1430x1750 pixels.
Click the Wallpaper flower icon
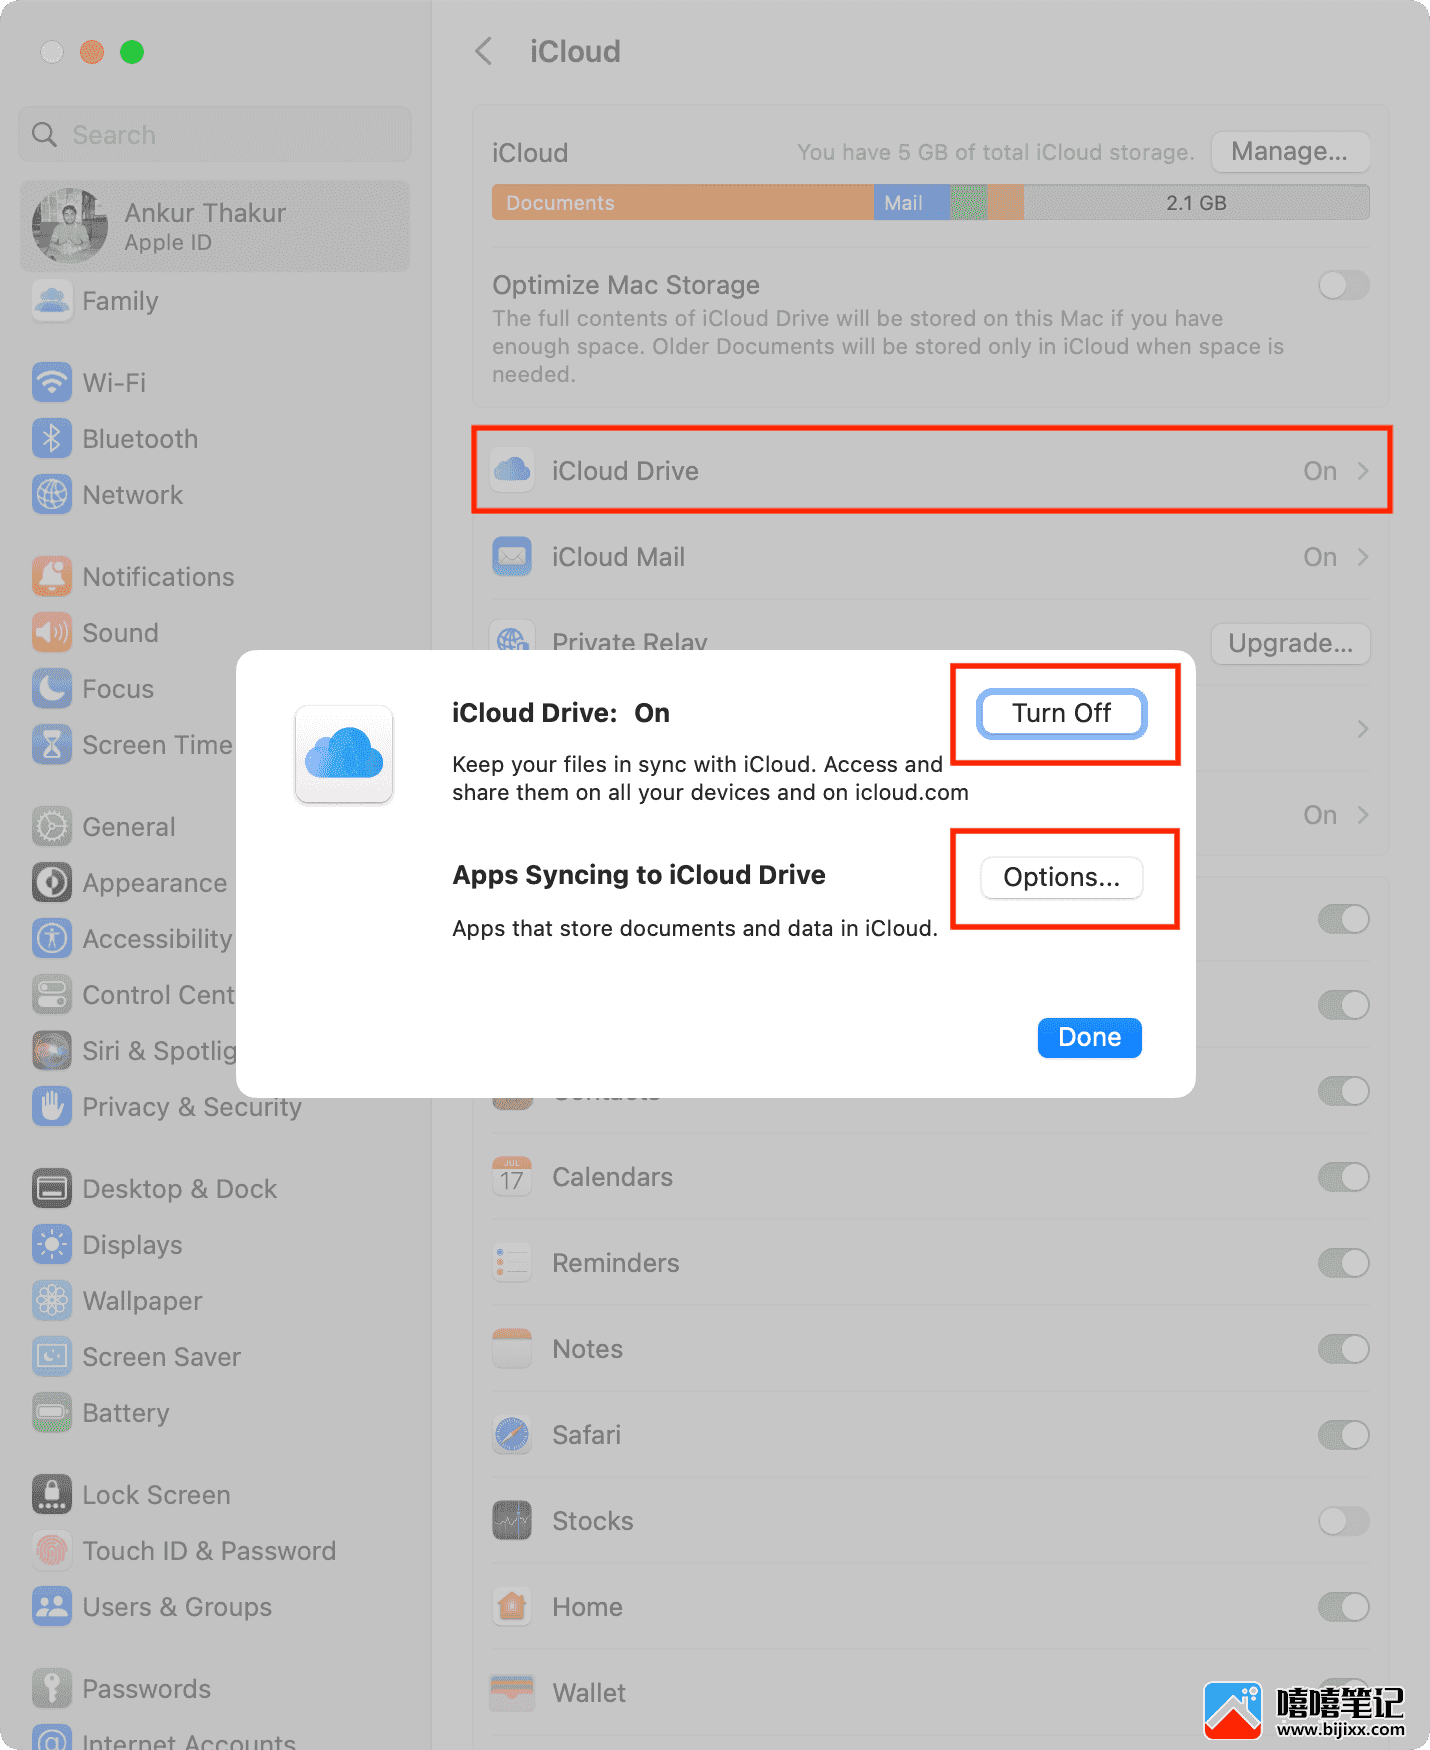(x=52, y=1300)
